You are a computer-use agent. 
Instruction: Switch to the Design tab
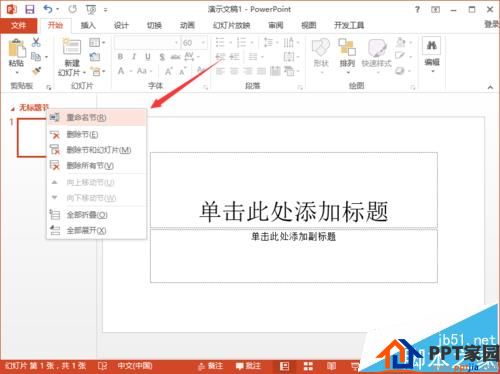(x=121, y=25)
